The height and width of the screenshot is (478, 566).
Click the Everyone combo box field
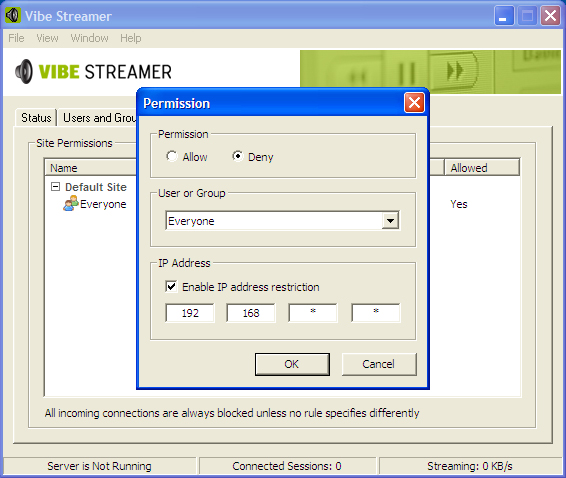282,221
